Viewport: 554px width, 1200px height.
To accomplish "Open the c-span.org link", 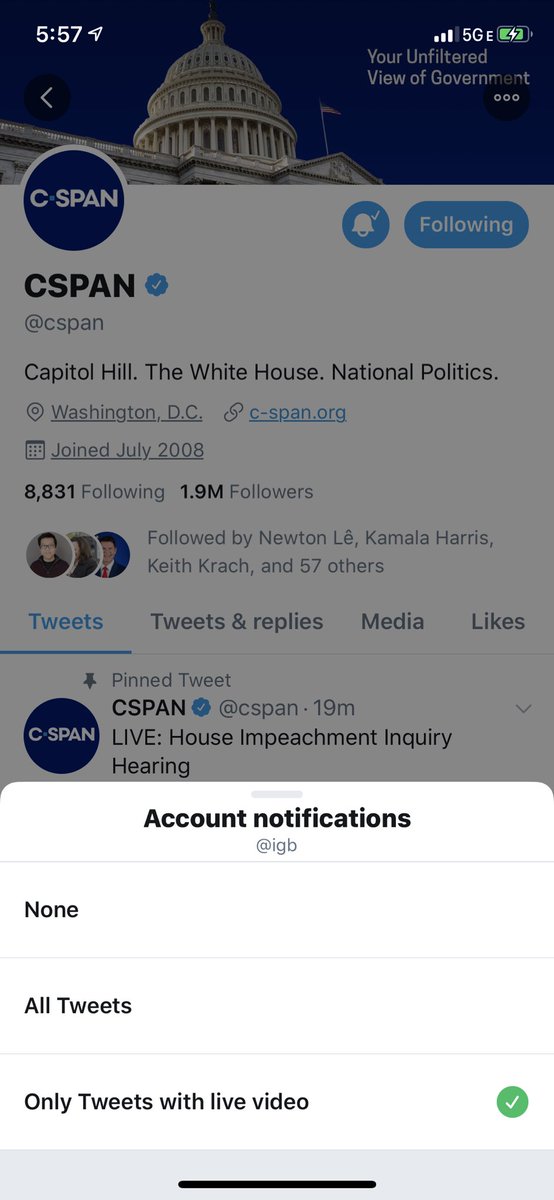I will tap(298, 412).
